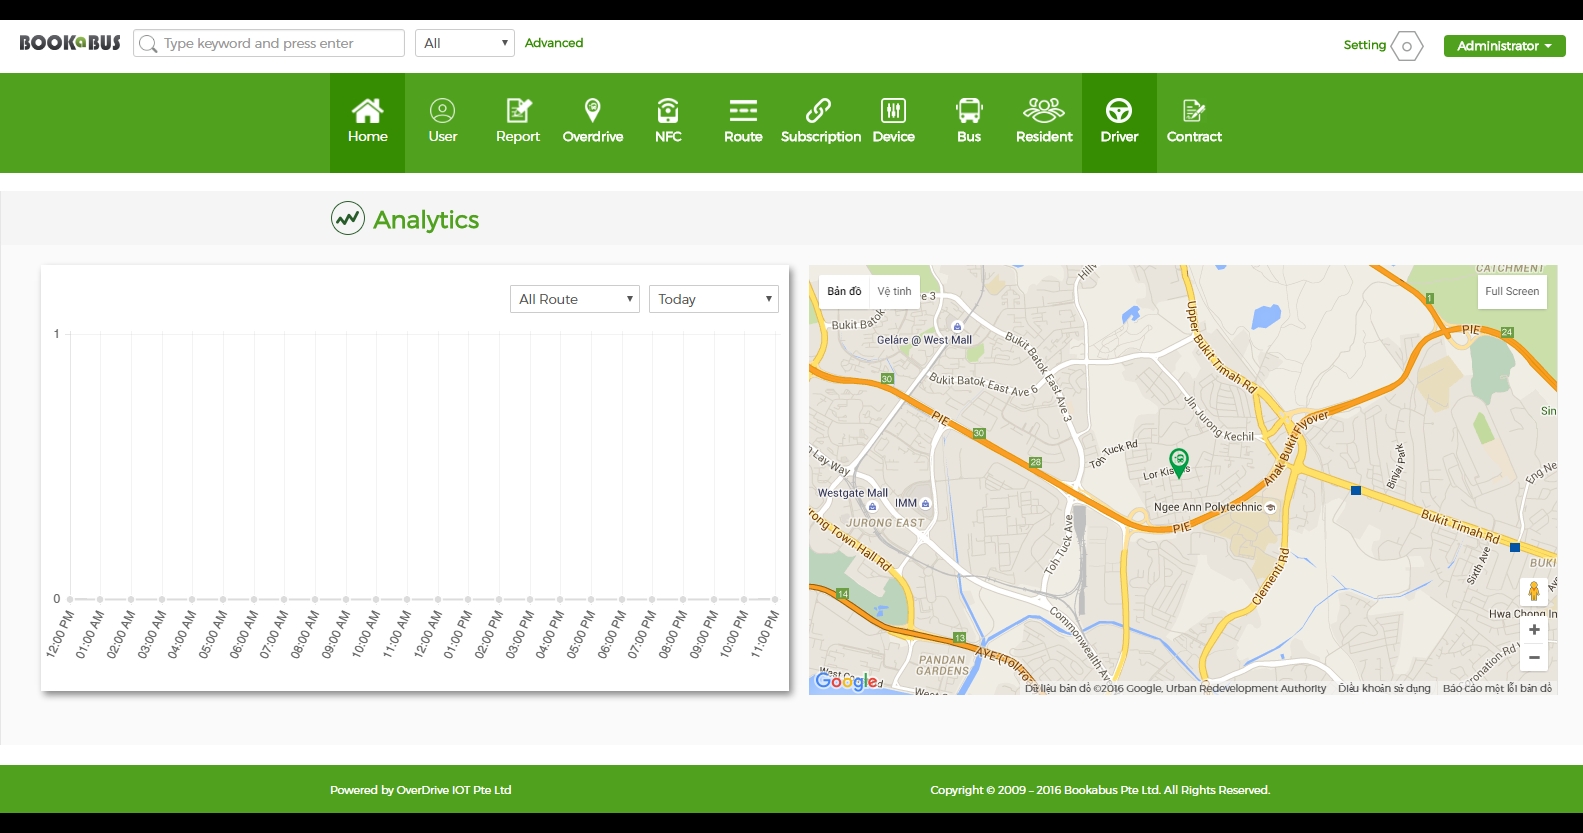The width and height of the screenshot is (1583, 833).
Task: Click the BookaBus logo
Action: coord(70,43)
